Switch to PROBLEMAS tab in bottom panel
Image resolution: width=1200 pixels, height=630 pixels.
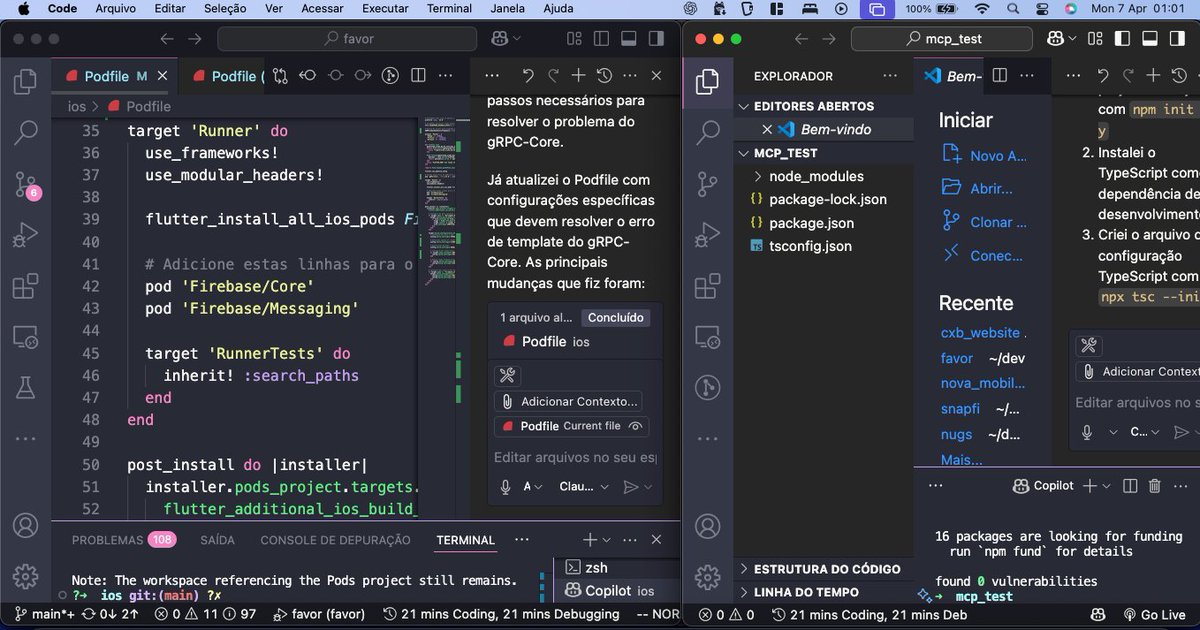tap(123, 540)
